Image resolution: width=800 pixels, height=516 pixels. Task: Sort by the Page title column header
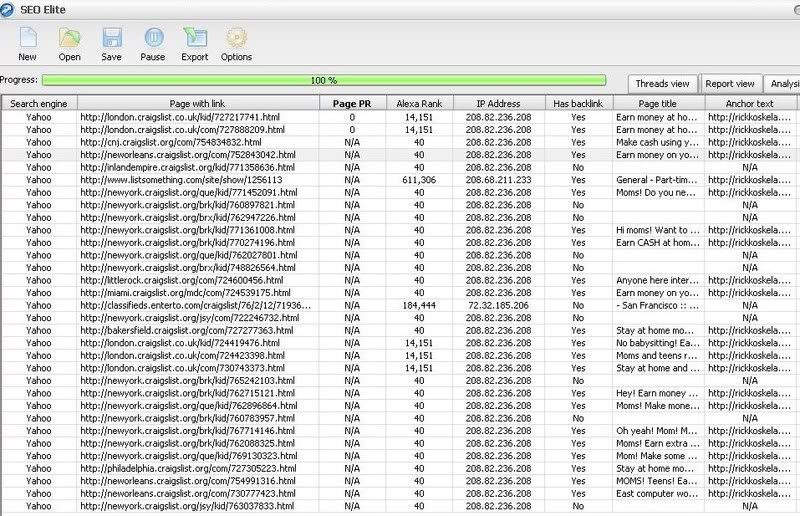pyautogui.click(x=658, y=104)
